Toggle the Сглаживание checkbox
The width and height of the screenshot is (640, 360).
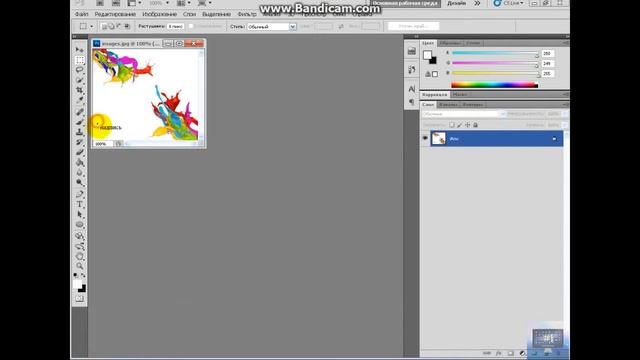[x=191, y=26]
